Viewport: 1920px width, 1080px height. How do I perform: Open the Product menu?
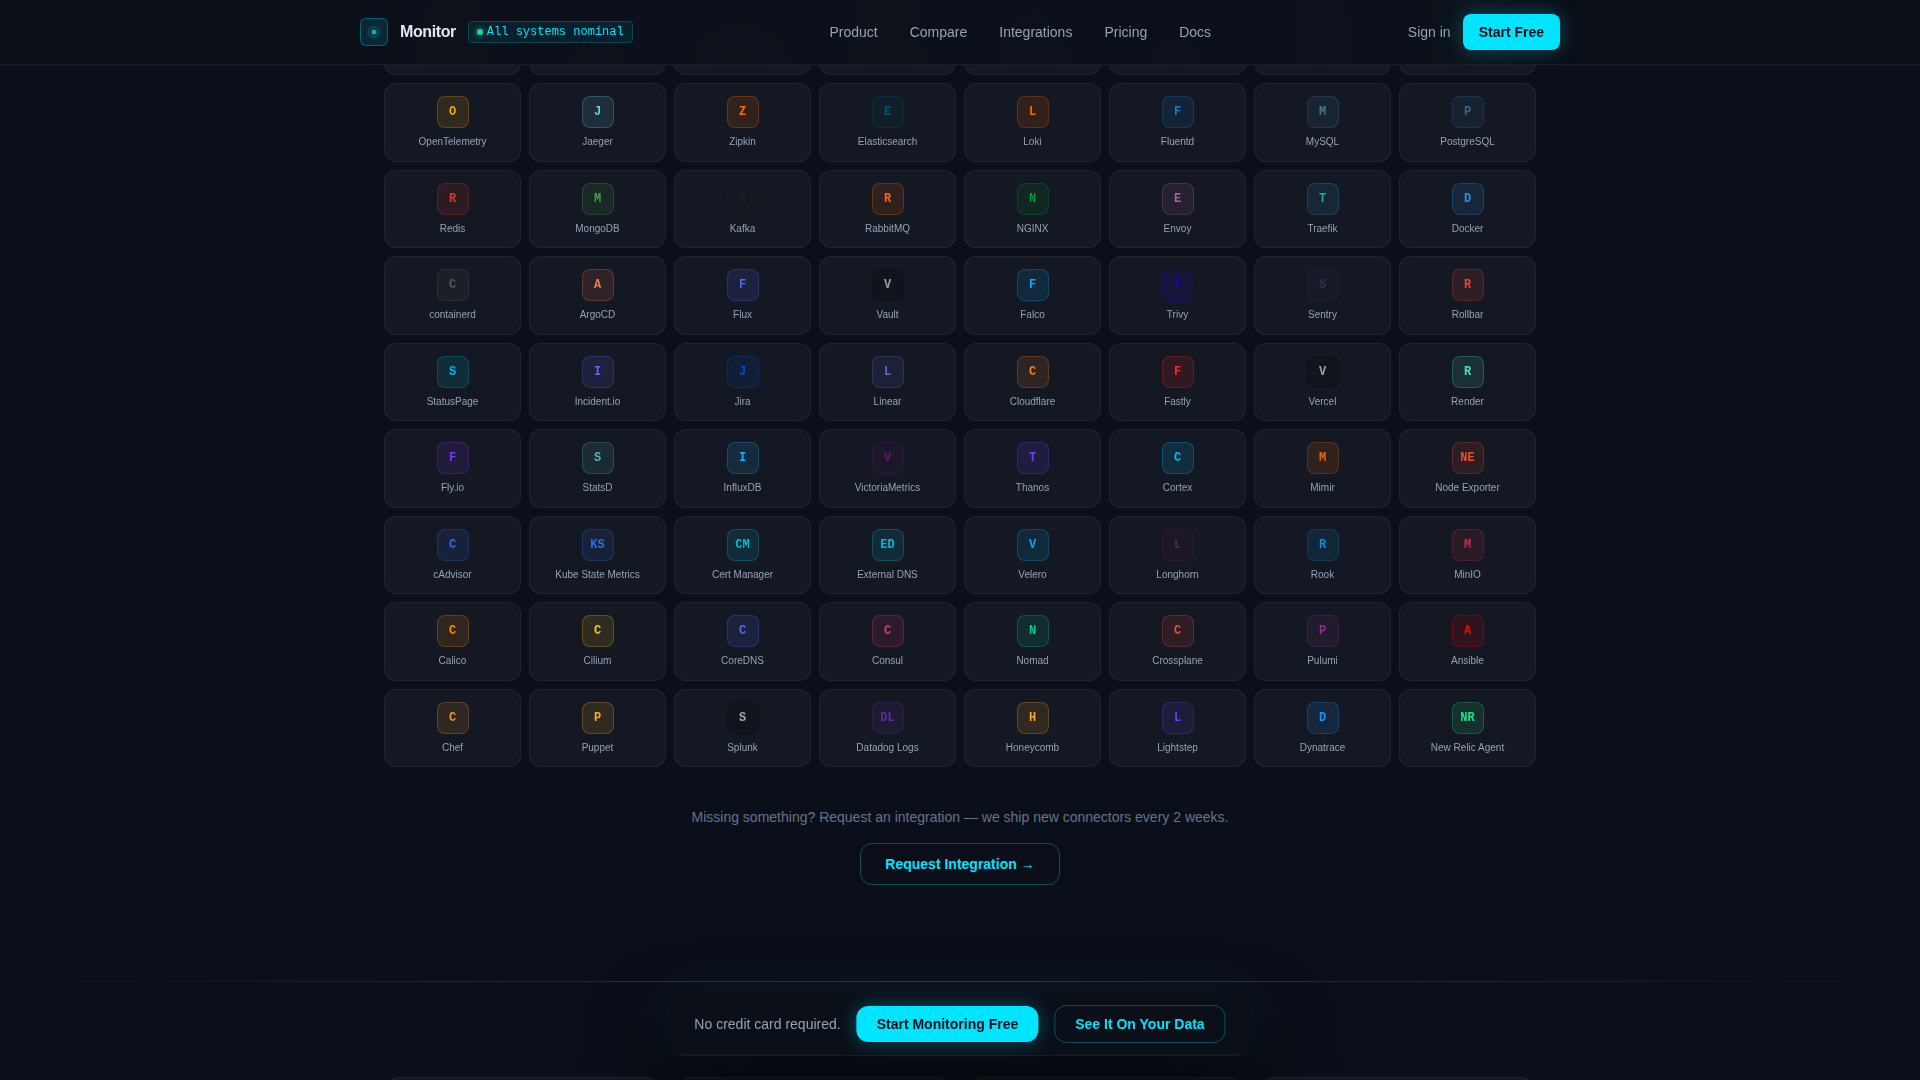853,32
